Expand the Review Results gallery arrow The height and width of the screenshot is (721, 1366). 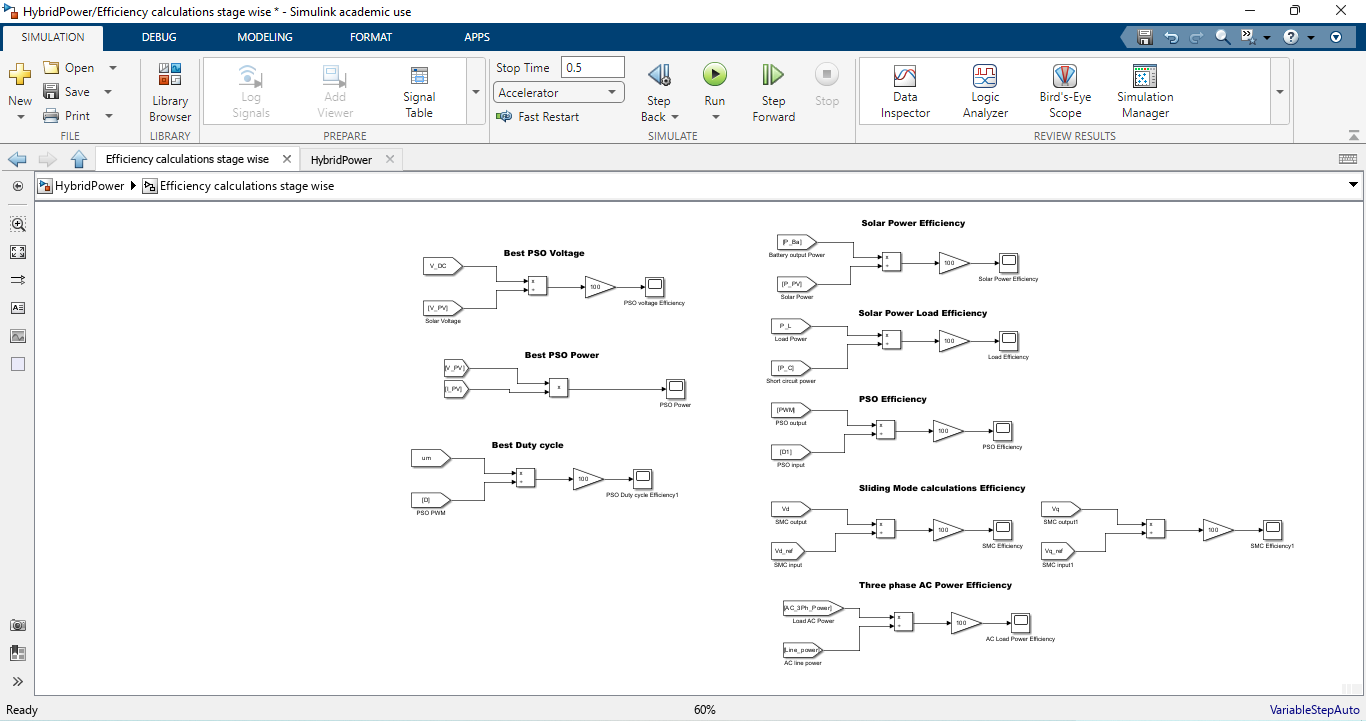(1280, 92)
